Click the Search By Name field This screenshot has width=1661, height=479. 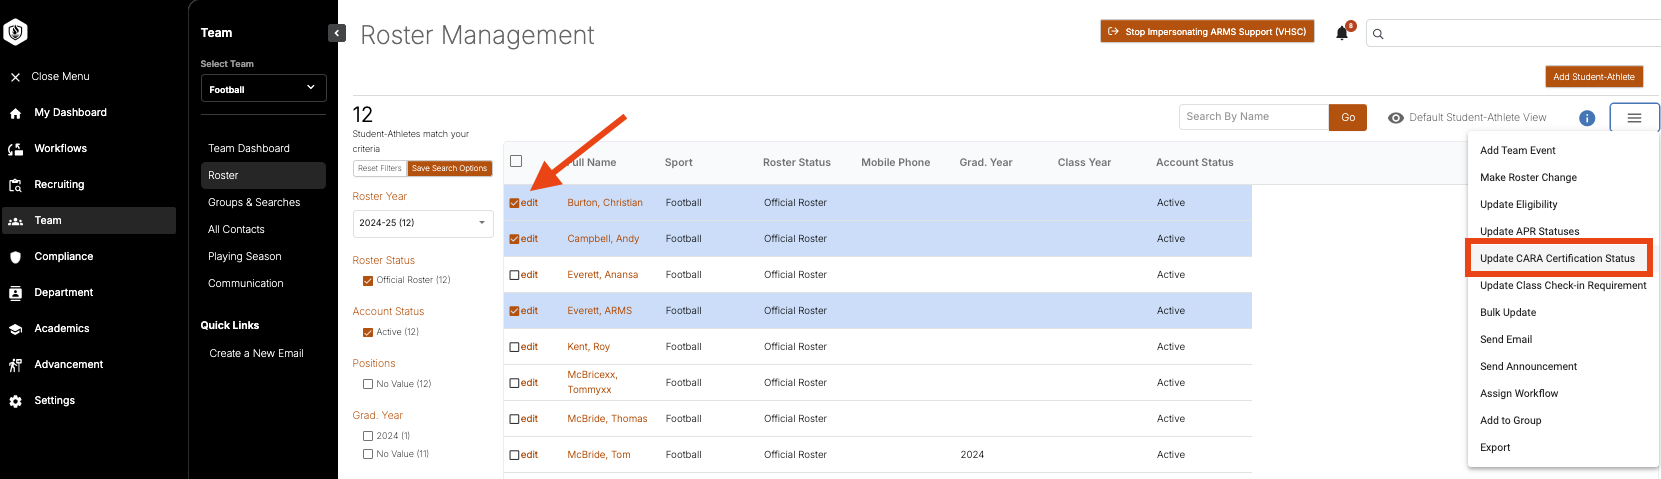click(1254, 117)
